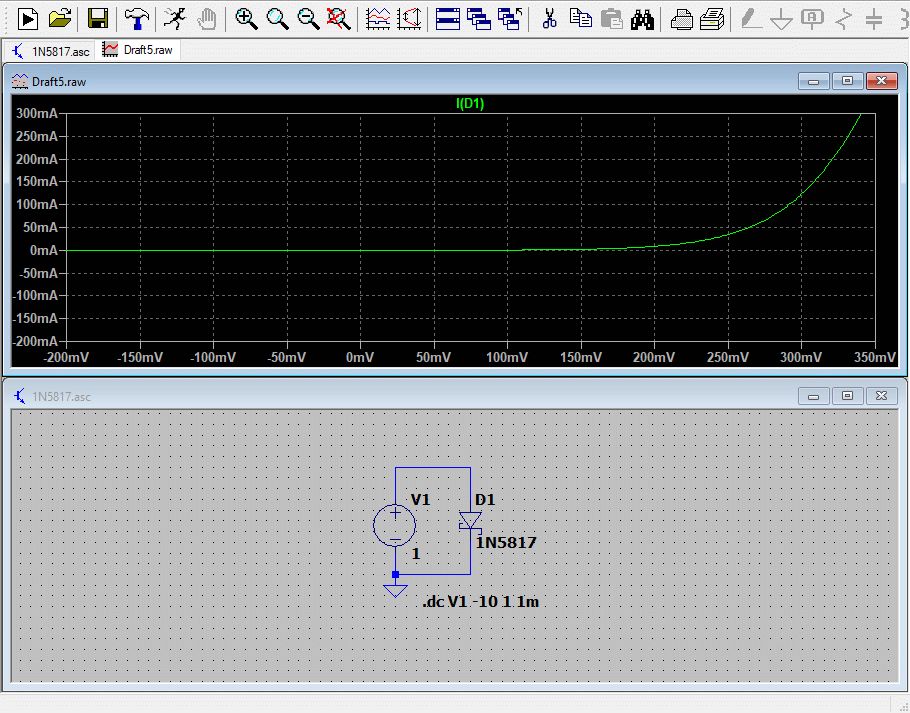Switch to the Draft5.raw tab
Image resolution: width=910 pixels, height=713 pixels.
pyautogui.click(x=140, y=49)
